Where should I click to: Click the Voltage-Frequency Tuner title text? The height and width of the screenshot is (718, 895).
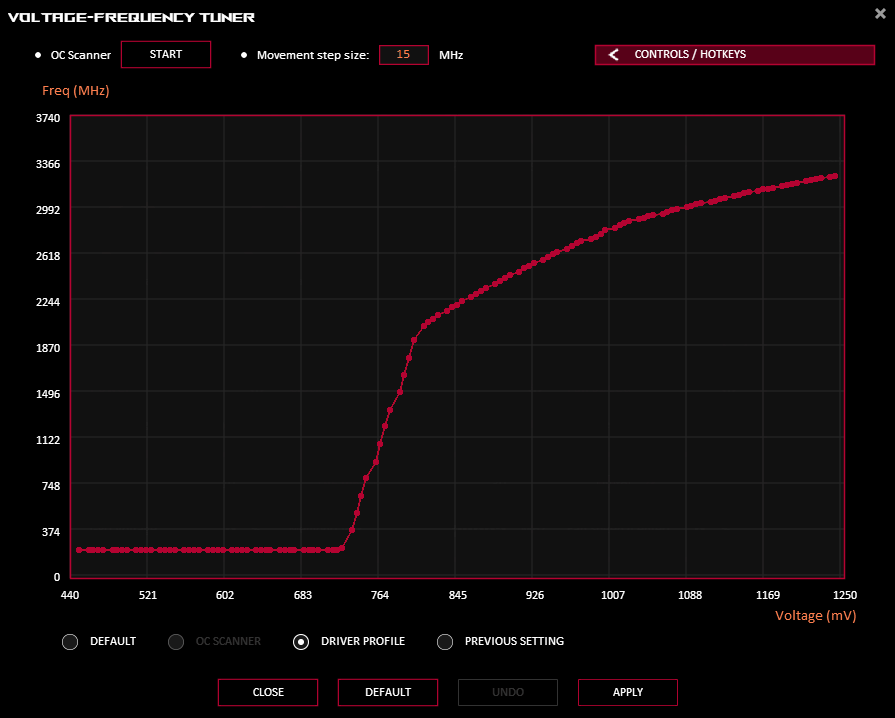point(131,17)
